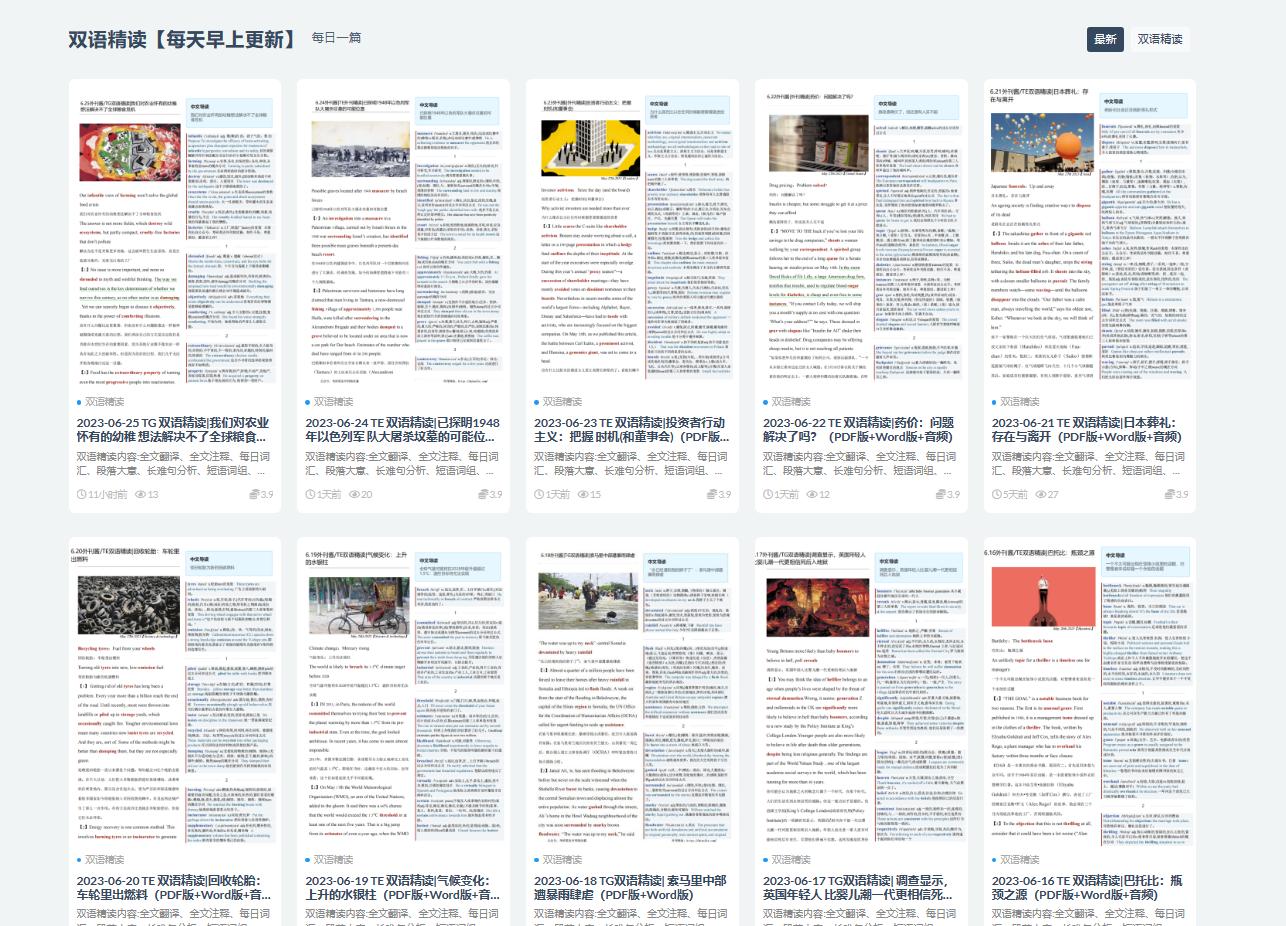Click the clock icon showing 5天前 on 06-21 card
The height and width of the screenshot is (926, 1286).
coord(998,492)
